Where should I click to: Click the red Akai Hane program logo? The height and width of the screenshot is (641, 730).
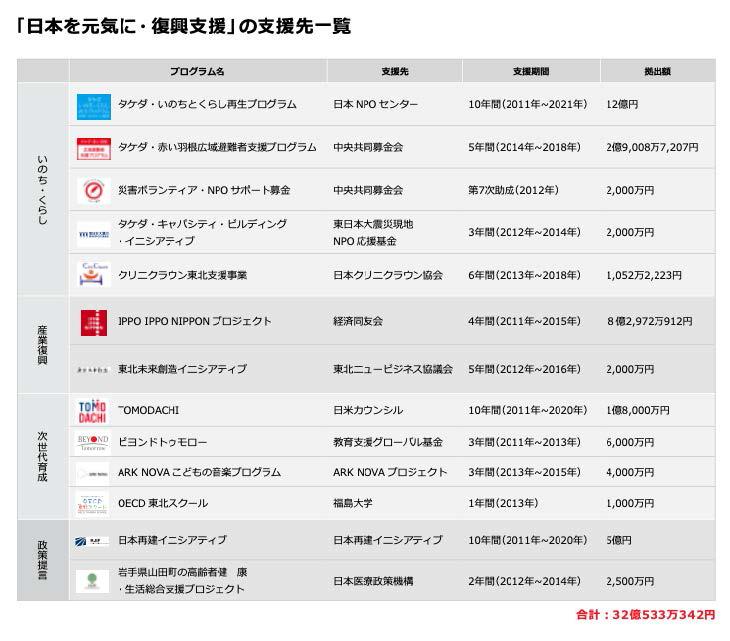pyautogui.click(x=94, y=149)
